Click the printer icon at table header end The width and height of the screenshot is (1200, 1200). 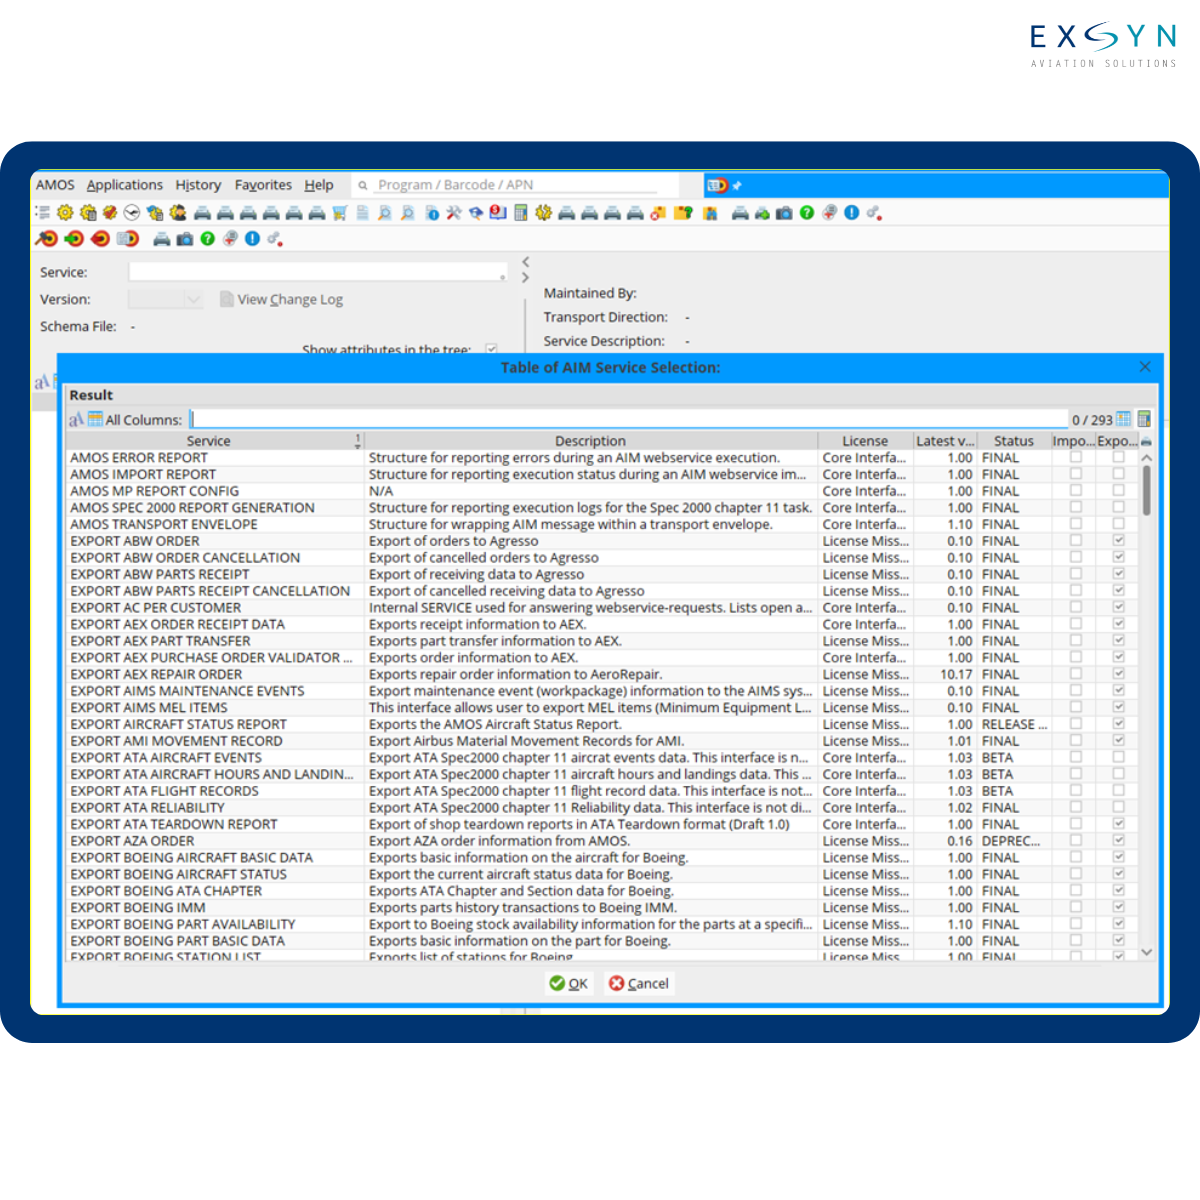pyautogui.click(x=1146, y=441)
